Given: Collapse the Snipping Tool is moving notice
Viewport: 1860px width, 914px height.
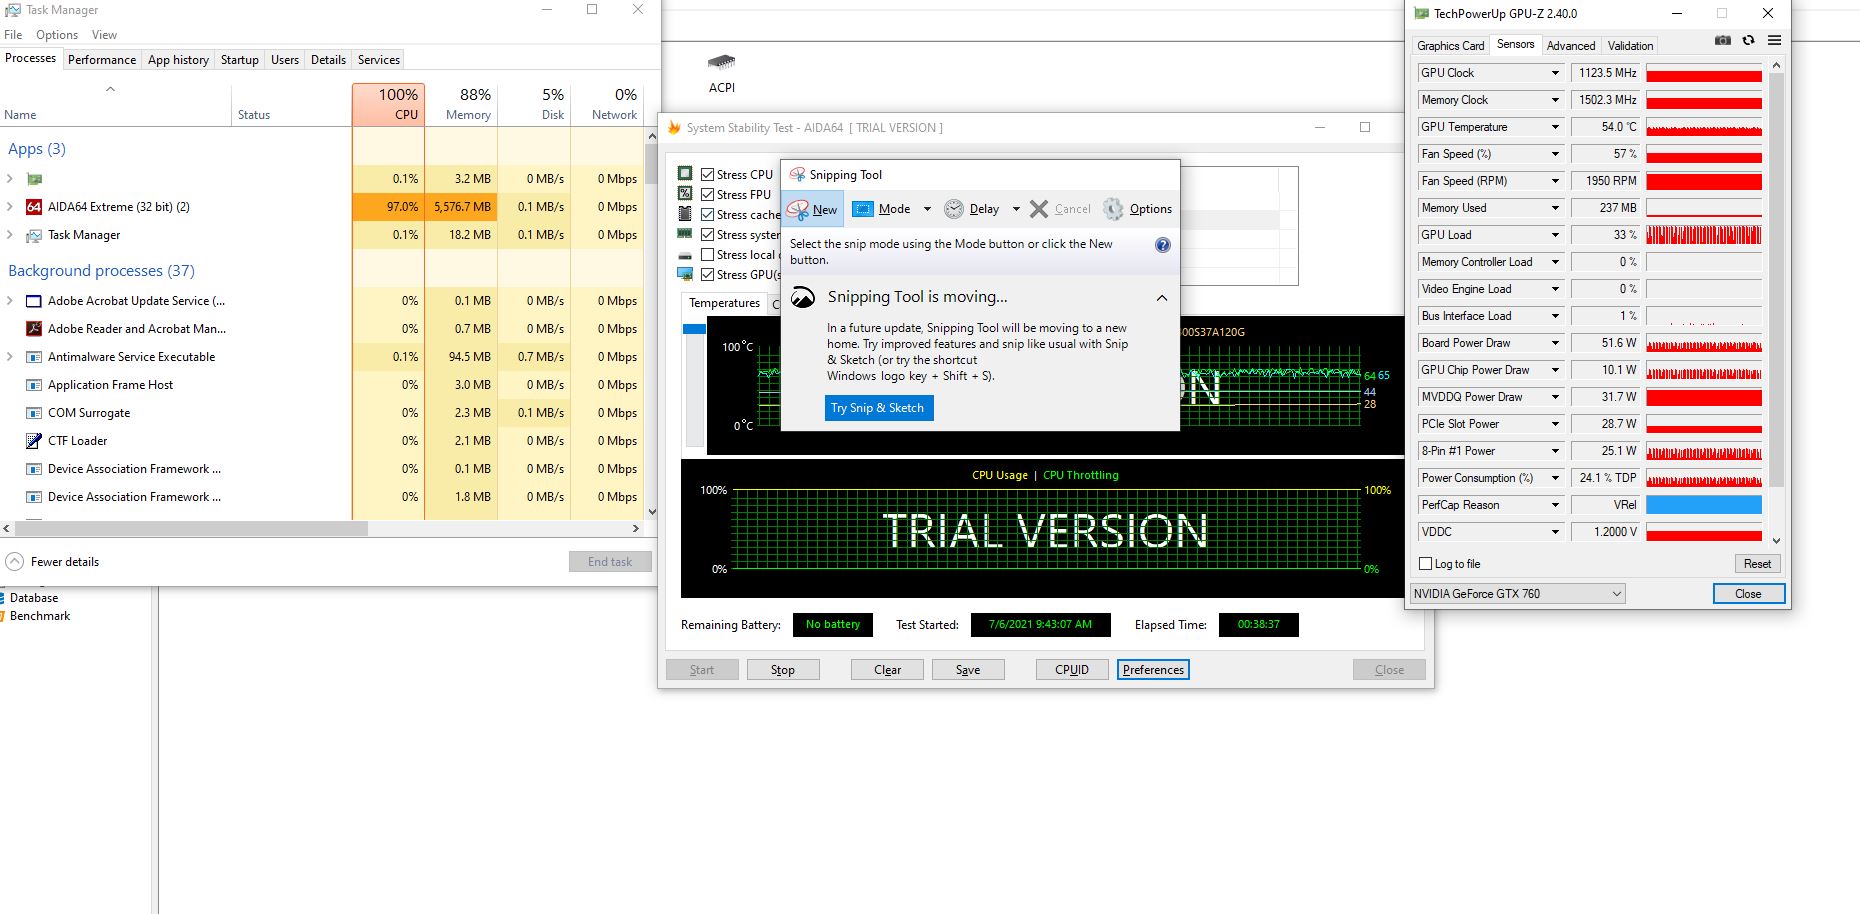Looking at the screenshot, I should (x=1161, y=298).
